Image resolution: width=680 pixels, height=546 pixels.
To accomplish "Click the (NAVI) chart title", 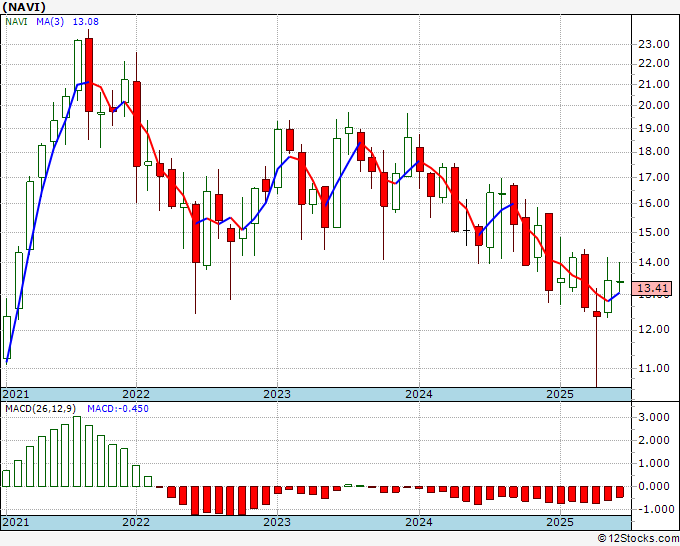I will (x=24, y=7).
